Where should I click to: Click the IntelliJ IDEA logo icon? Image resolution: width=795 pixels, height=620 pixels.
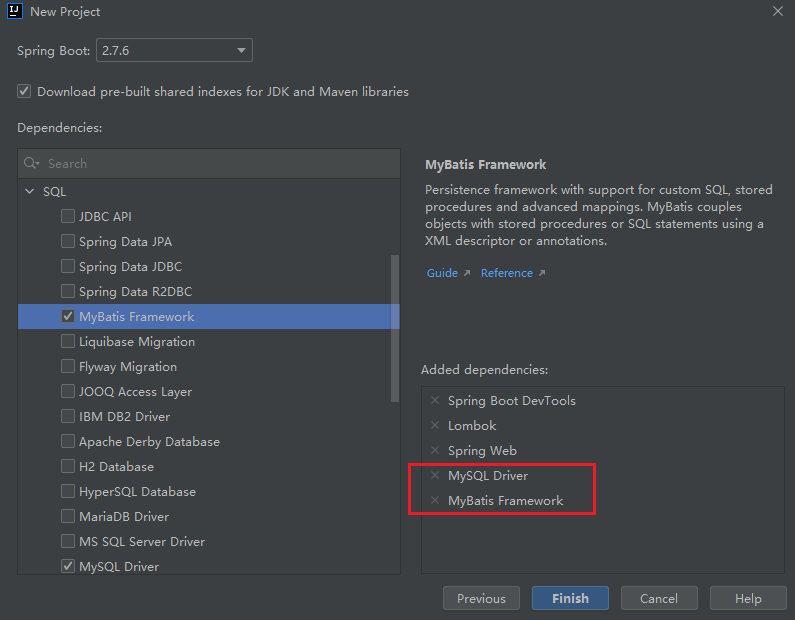point(16,12)
